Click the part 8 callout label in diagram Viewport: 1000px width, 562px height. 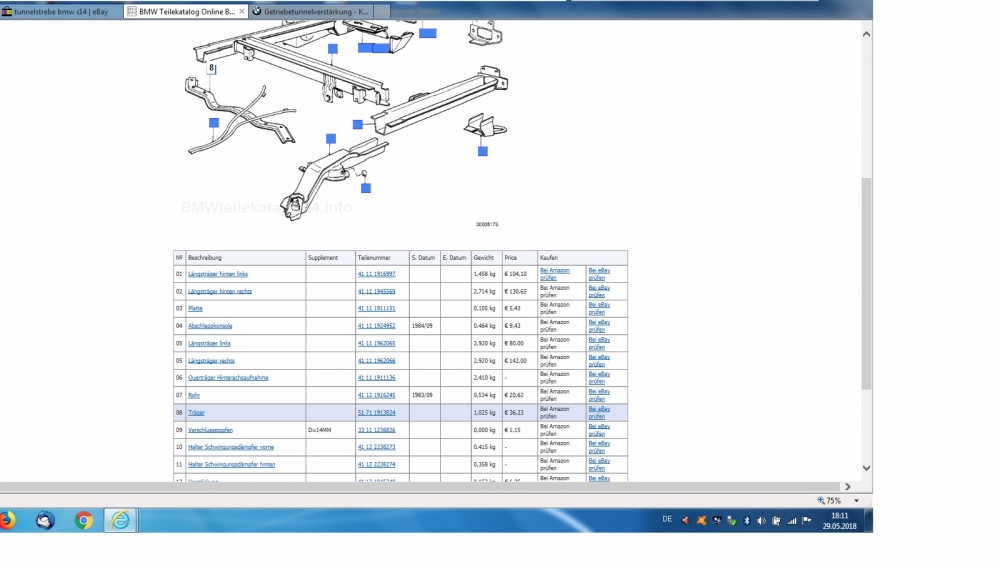coord(211,69)
